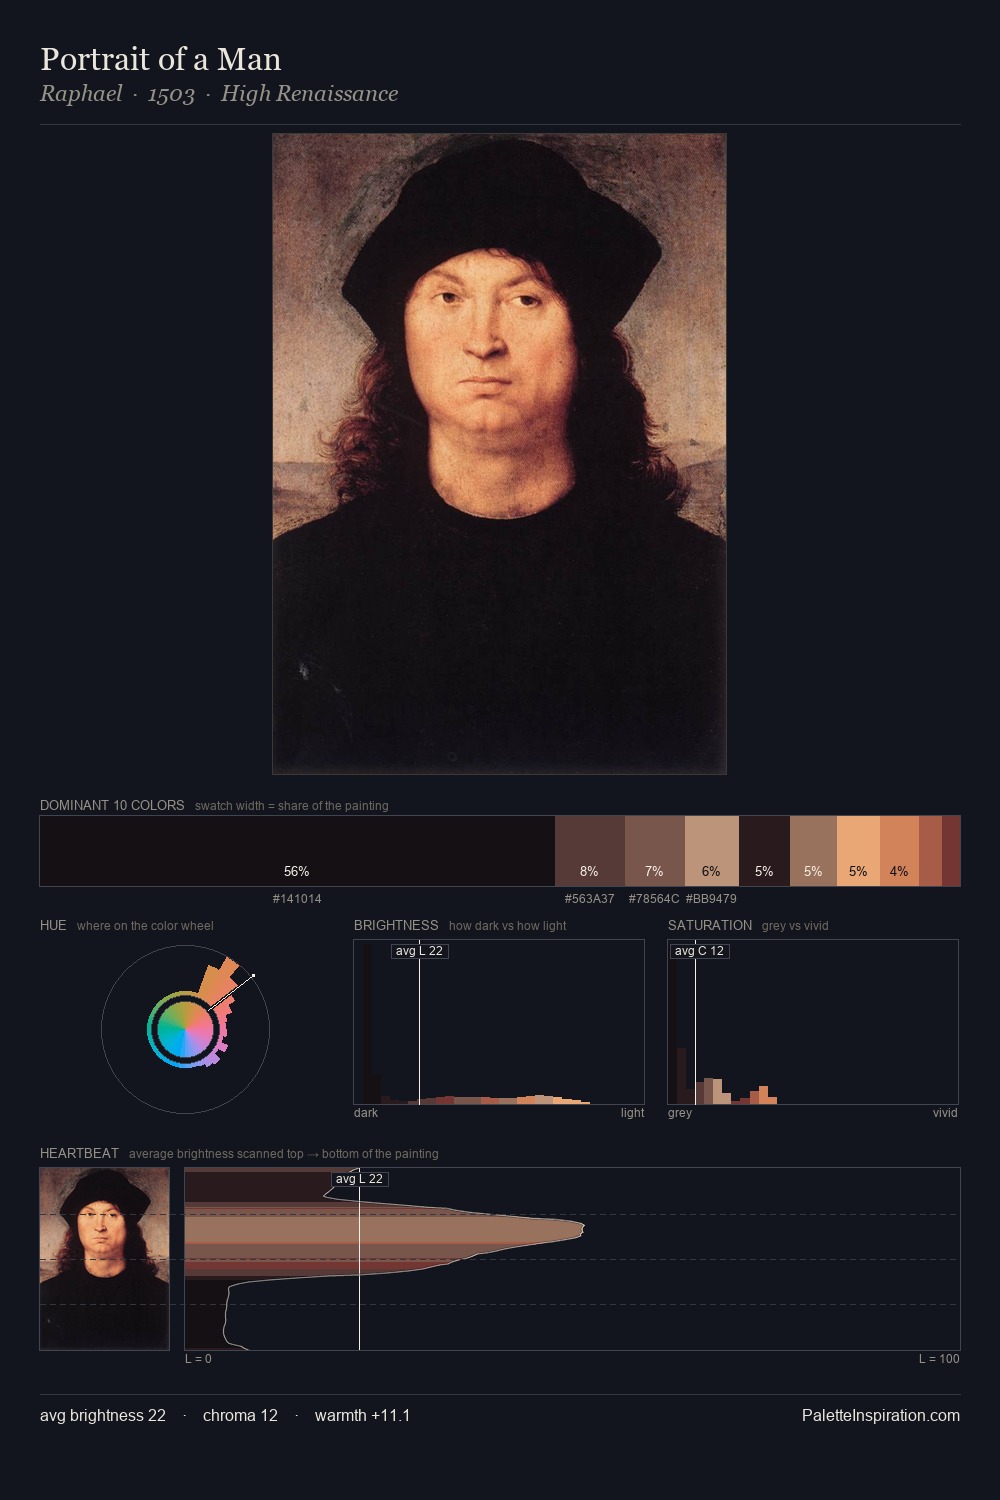Screen dimensions: 1000x1500
Task: Click the hex code "#563A37"
Action: (x=590, y=899)
